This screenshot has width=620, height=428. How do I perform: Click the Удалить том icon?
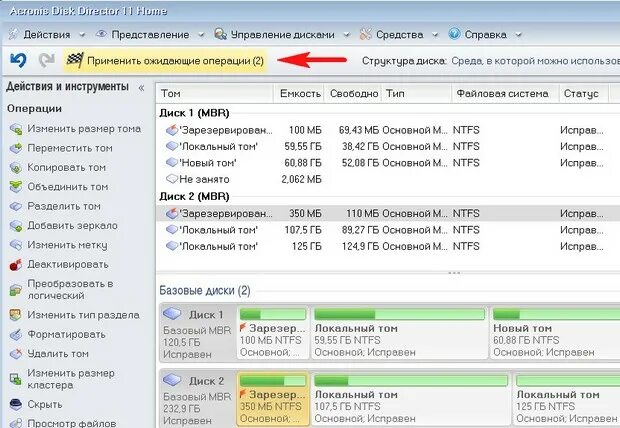pyautogui.click(x=16, y=354)
